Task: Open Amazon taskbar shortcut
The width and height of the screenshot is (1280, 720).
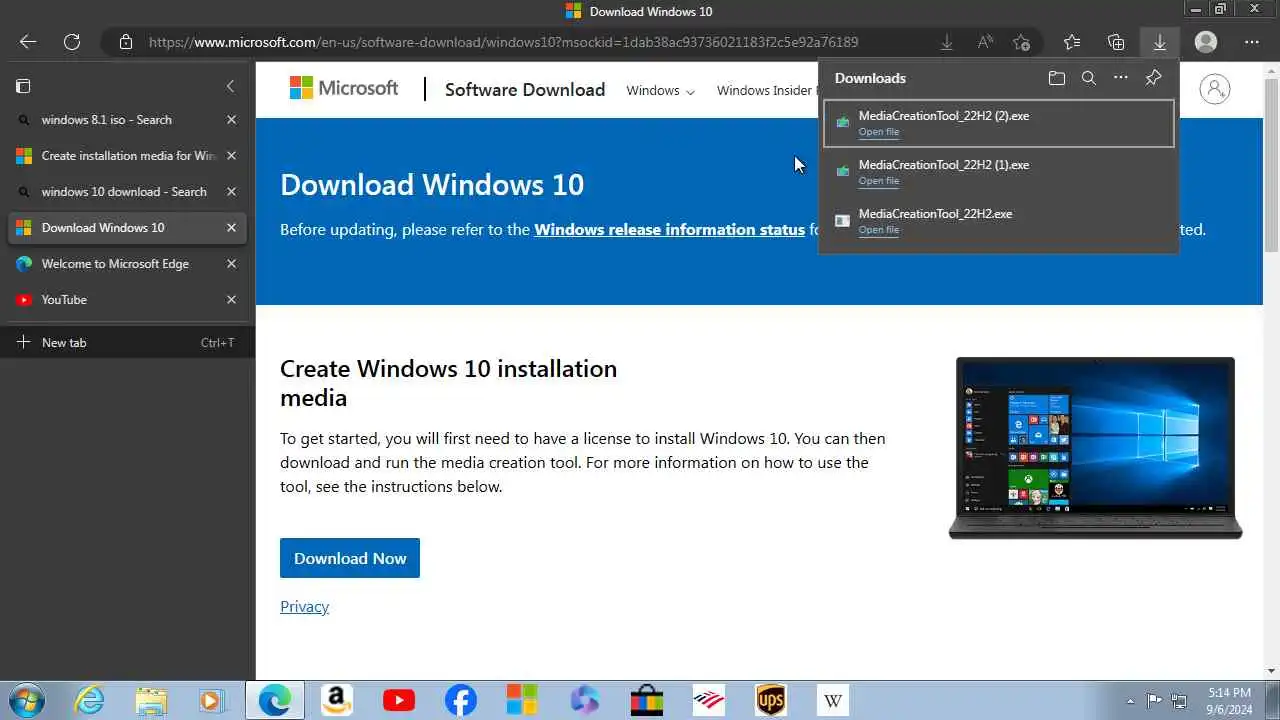Action: (x=336, y=700)
